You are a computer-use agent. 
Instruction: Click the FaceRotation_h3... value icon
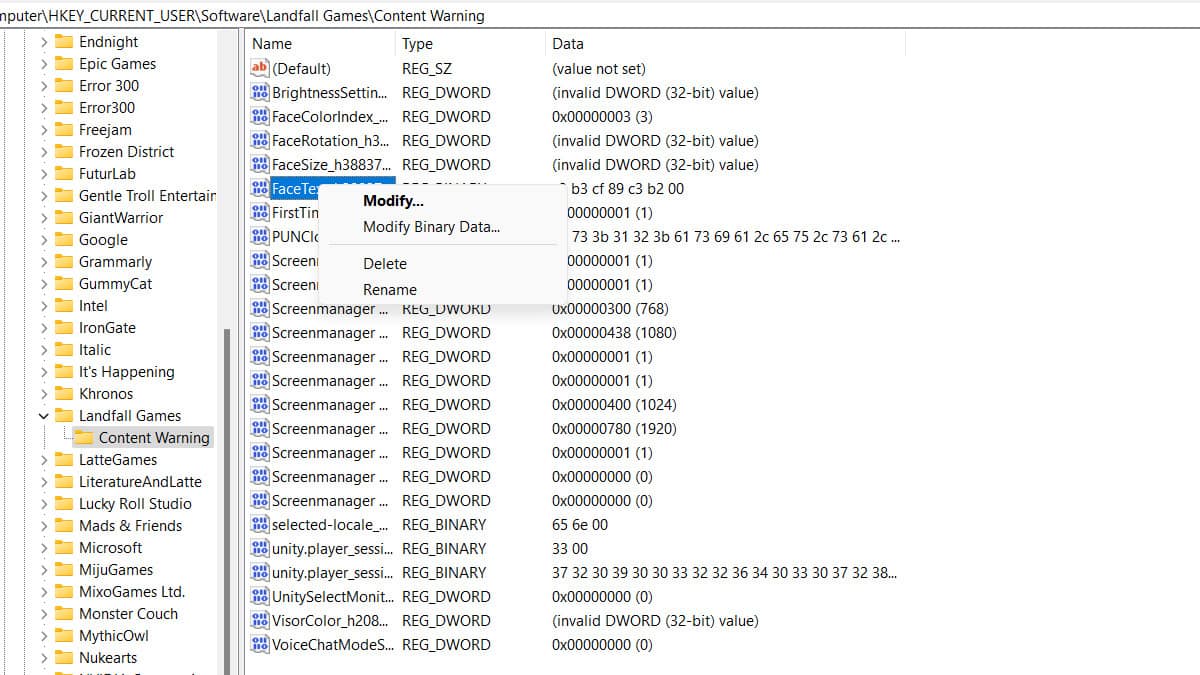coord(260,140)
